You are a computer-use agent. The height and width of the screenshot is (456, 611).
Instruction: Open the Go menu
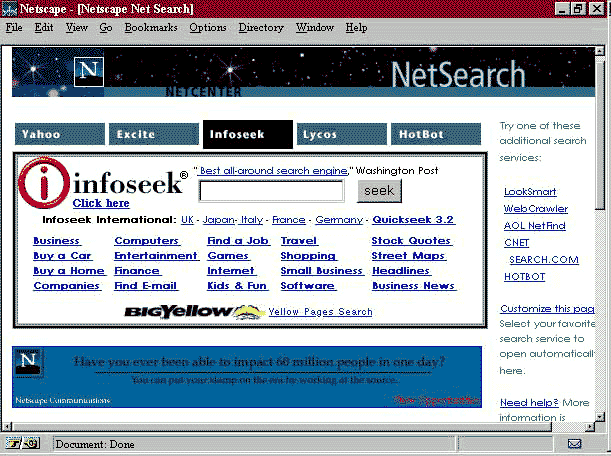(106, 28)
